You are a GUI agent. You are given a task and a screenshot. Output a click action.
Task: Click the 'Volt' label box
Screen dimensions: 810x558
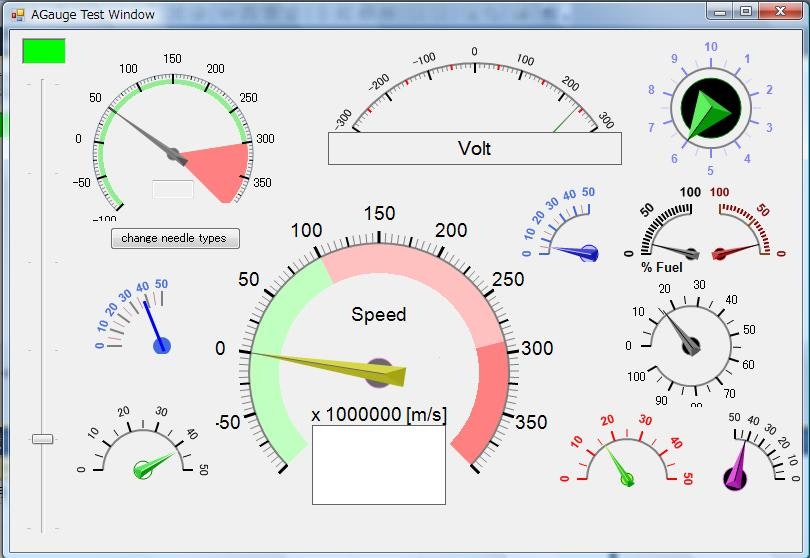tap(475, 148)
